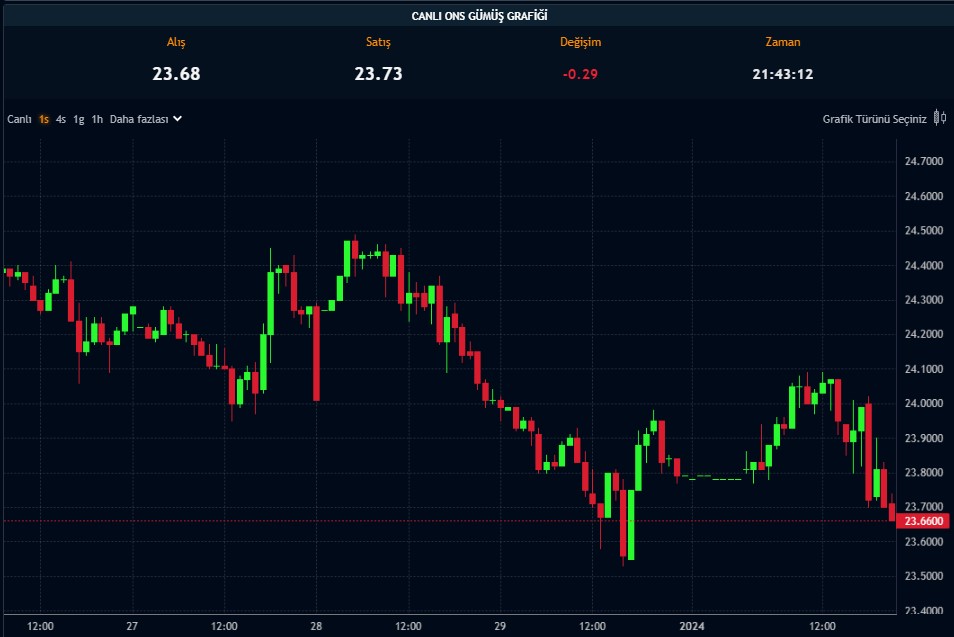Expand the Daha fazlası dropdown
This screenshot has width=954, height=637.
coord(140,119)
